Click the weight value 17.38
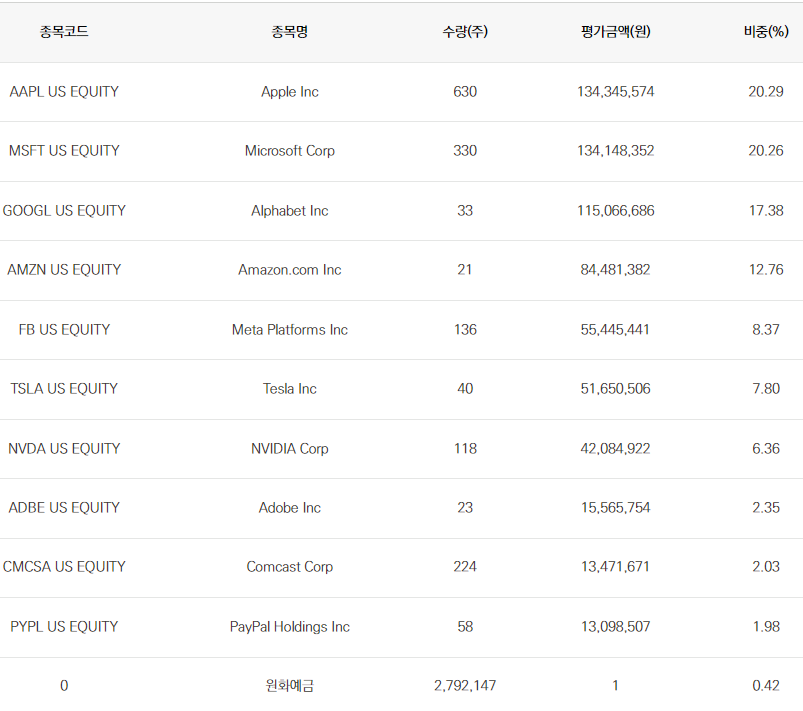Image resolution: width=803 pixels, height=711 pixels. tap(766, 211)
